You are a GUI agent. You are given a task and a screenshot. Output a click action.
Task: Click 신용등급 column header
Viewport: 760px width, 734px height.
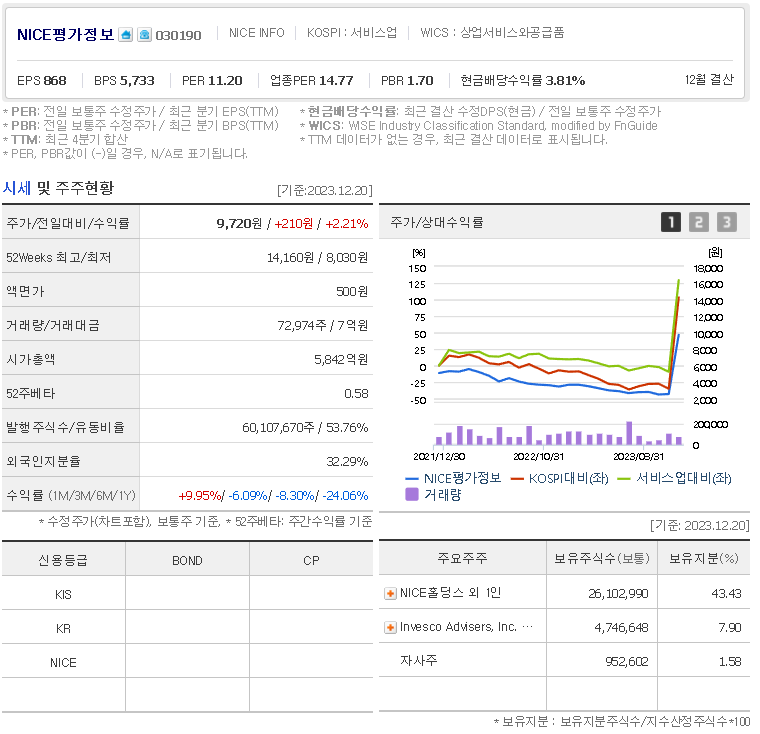pos(63,560)
